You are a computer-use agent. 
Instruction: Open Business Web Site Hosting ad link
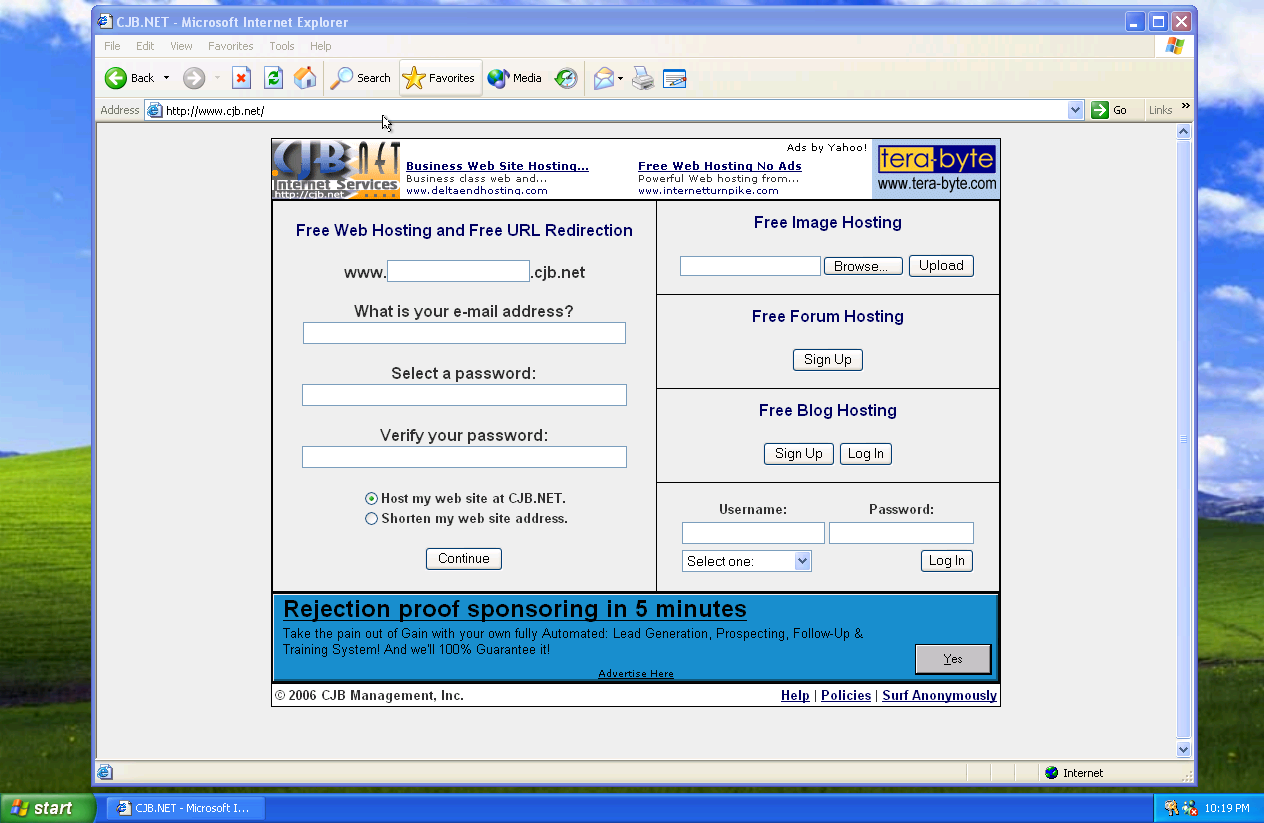pos(497,166)
